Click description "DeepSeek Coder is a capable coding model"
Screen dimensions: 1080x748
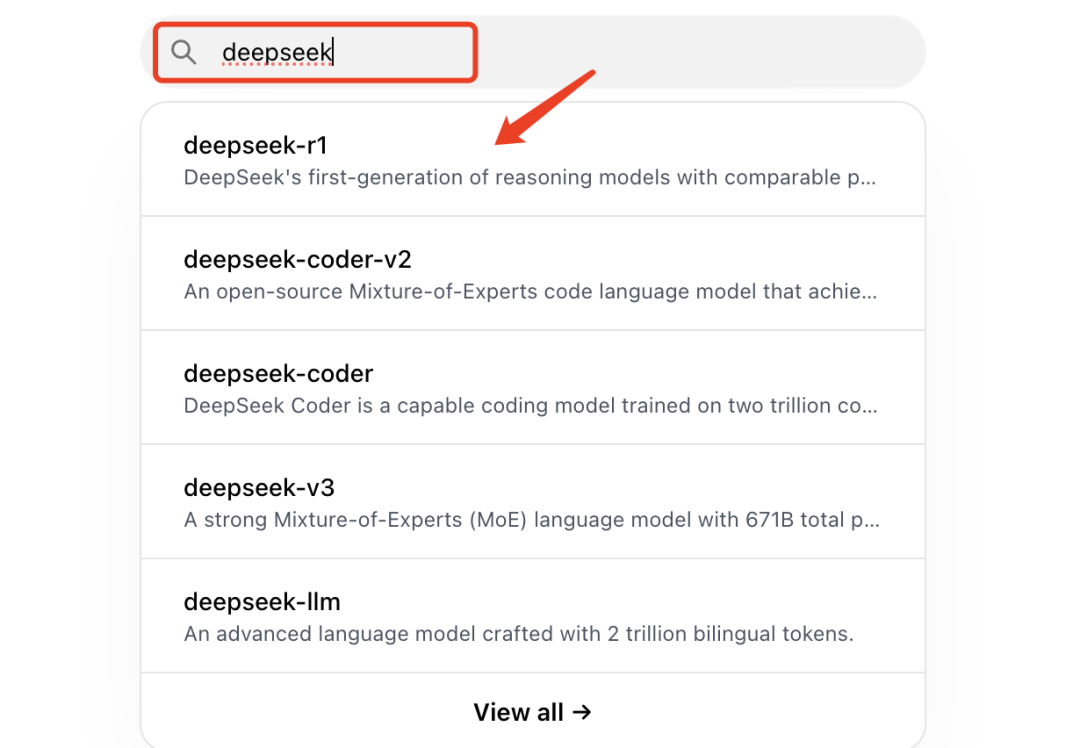(530, 406)
